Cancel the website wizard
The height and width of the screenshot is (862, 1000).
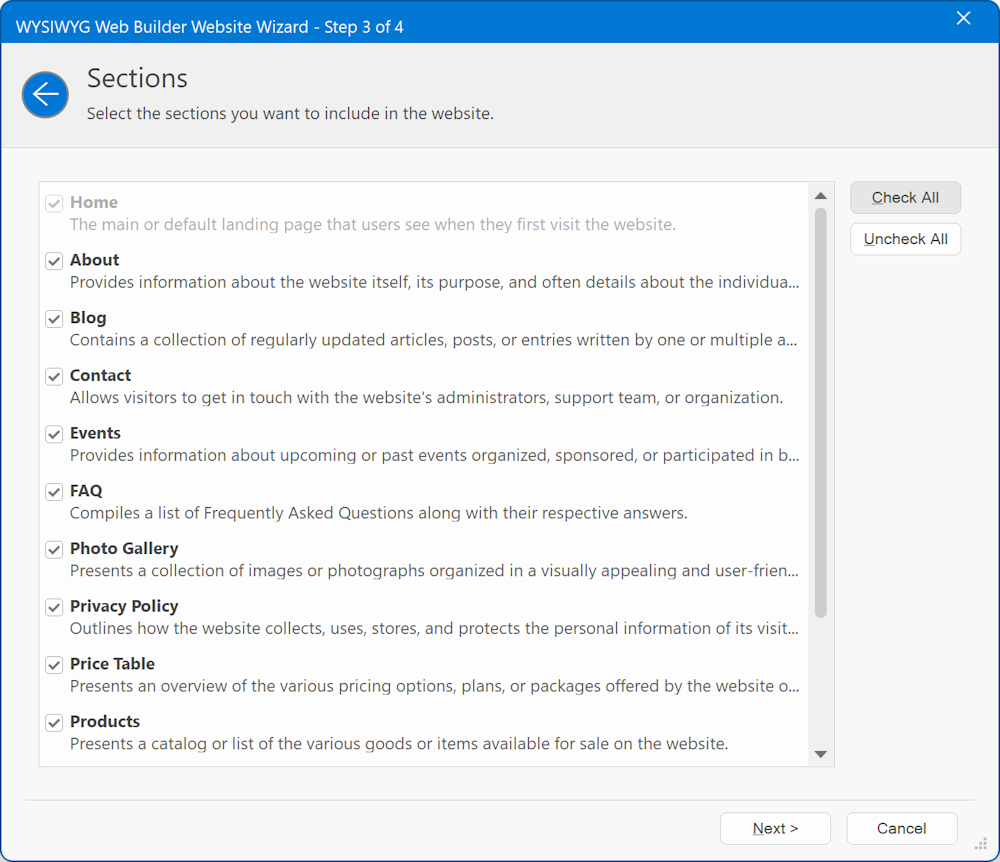point(901,828)
